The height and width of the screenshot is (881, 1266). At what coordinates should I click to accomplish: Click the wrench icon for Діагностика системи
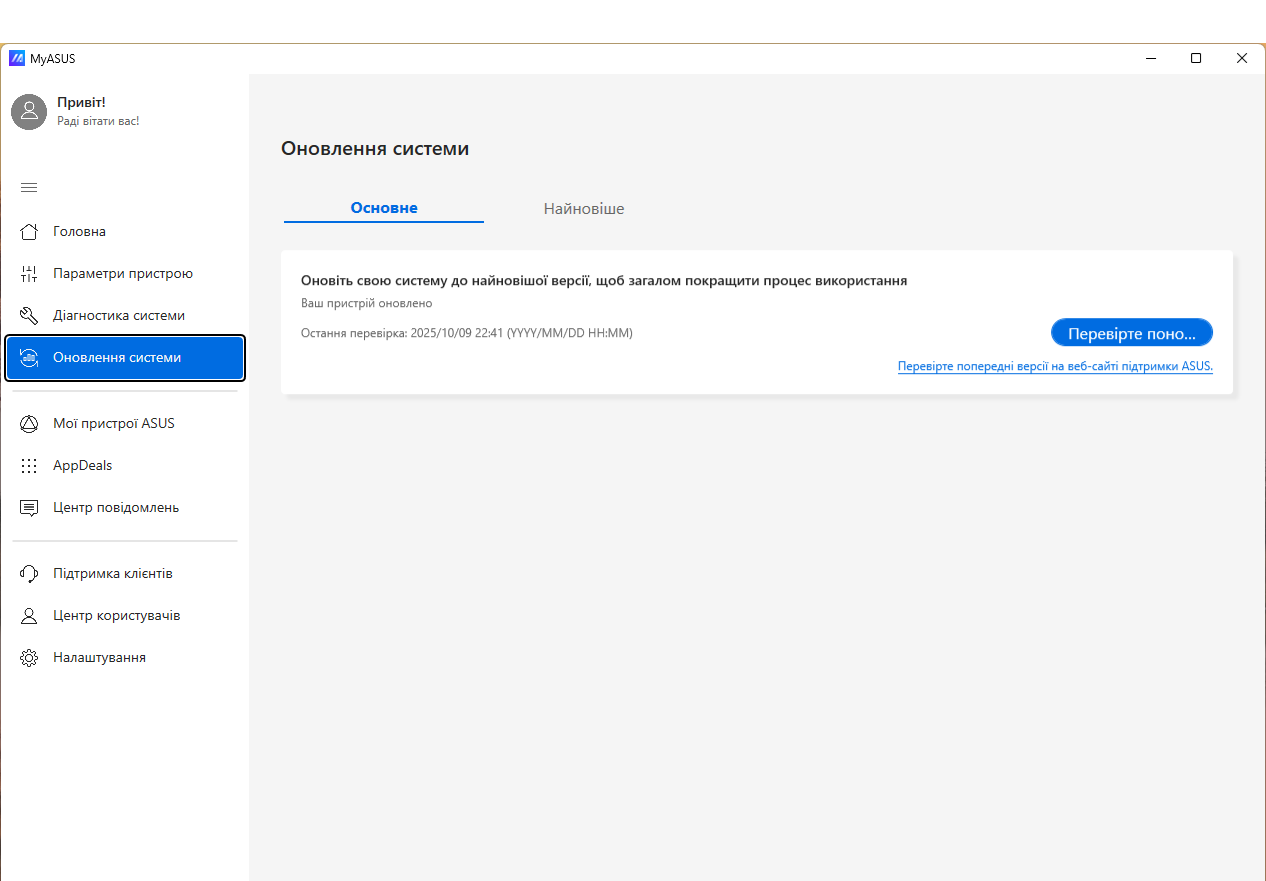[x=29, y=316]
